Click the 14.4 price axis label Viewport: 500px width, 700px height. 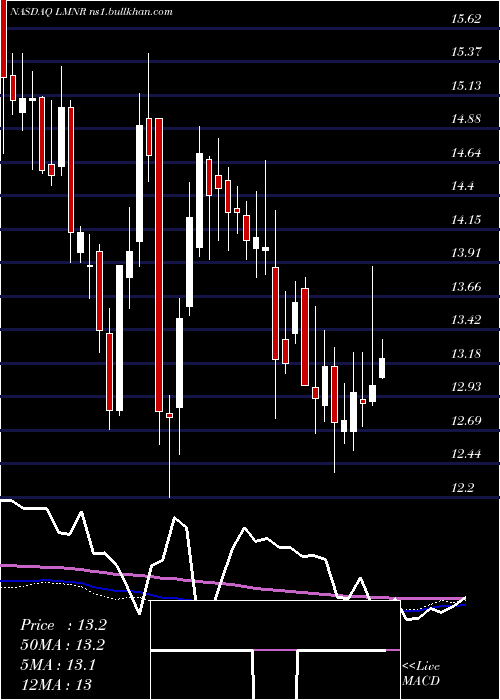click(462, 186)
